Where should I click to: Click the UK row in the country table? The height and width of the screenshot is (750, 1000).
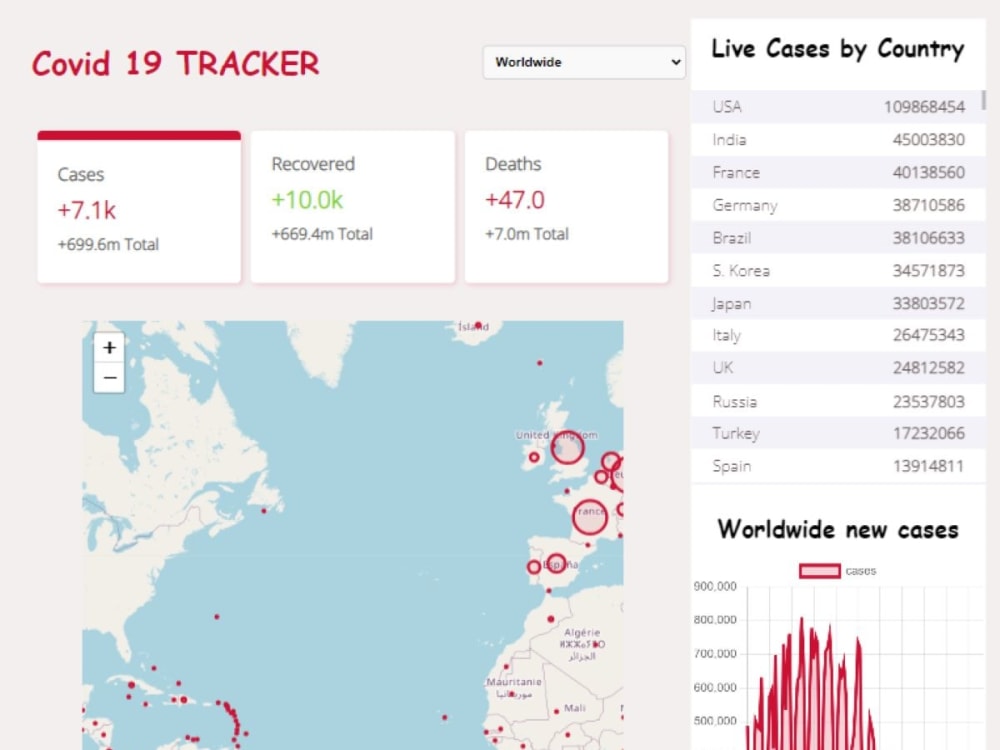tap(838, 368)
